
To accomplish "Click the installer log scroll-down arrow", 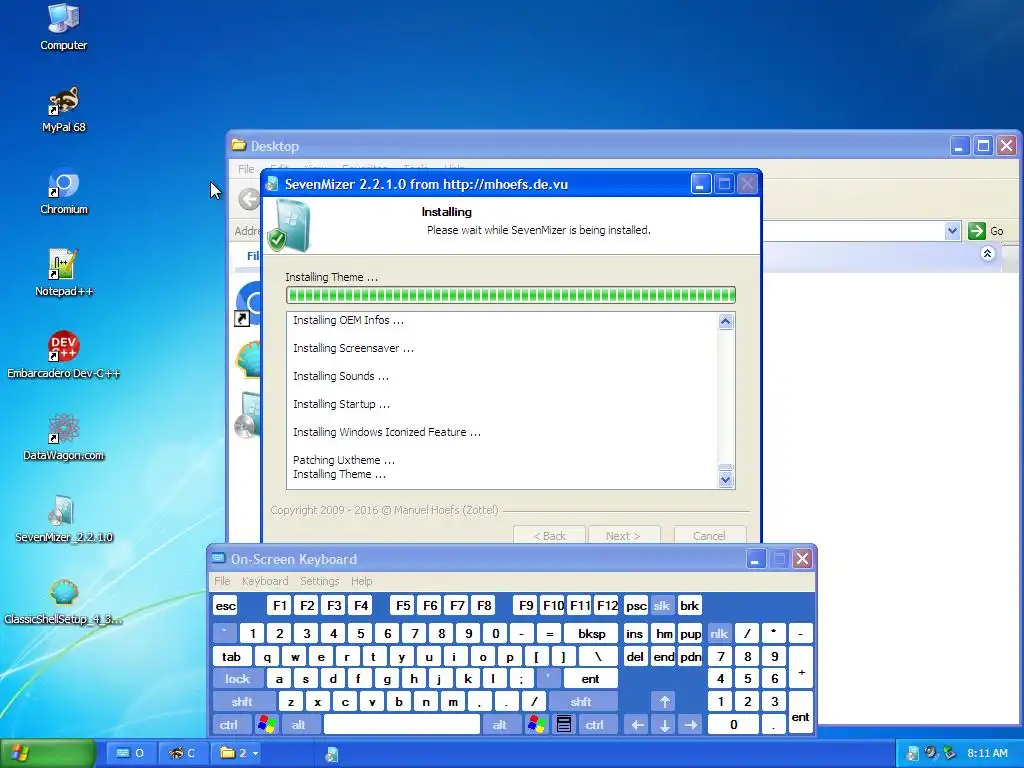I will pyautogui.click(x=726, y=480).
